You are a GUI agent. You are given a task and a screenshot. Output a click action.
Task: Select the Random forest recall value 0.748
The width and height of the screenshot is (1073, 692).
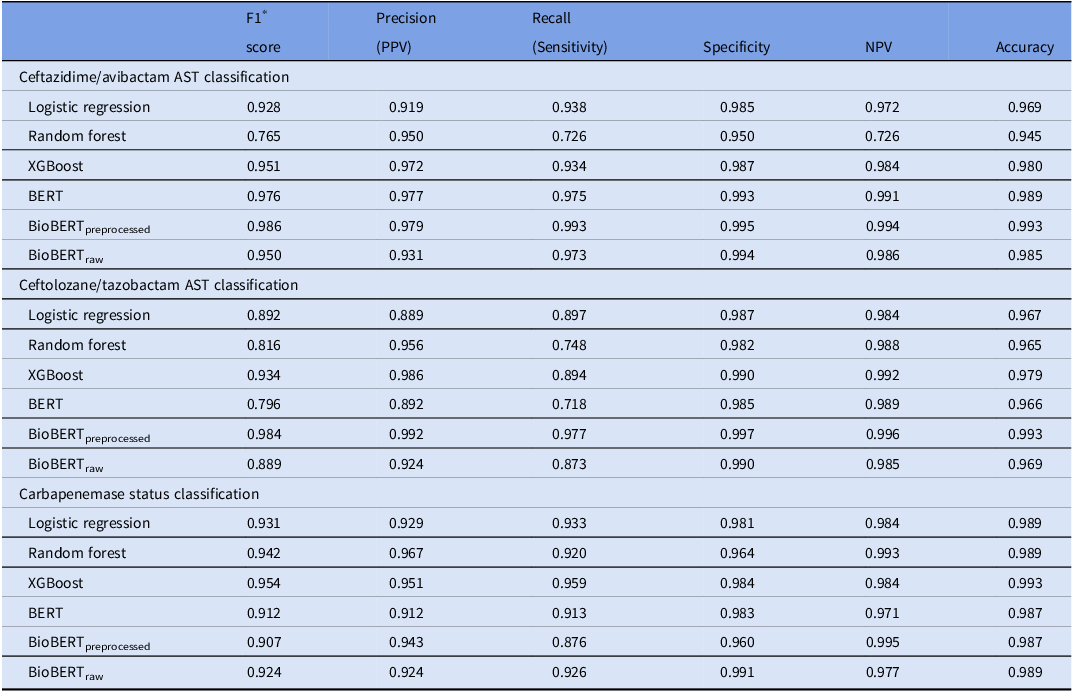(569, 345)
